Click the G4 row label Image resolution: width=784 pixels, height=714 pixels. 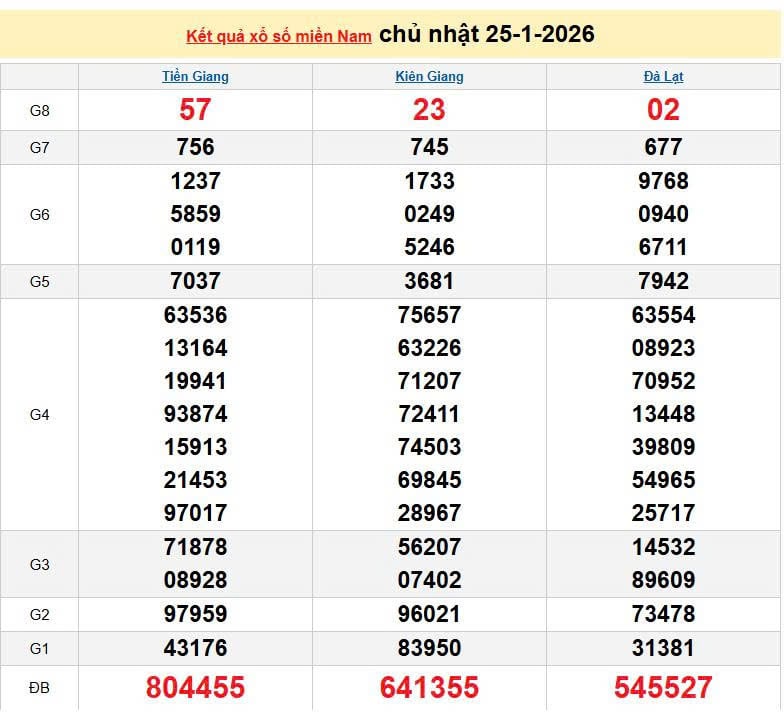click(39, 414)
